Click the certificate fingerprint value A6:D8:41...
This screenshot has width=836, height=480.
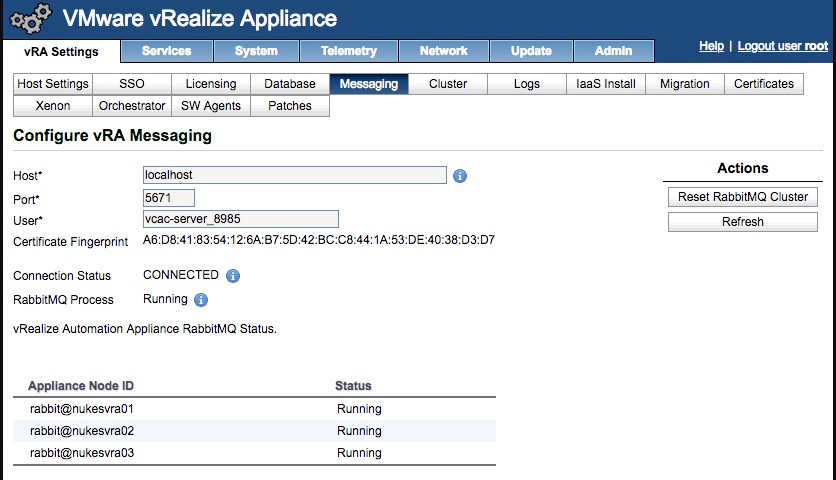click(x=319, y=240)
